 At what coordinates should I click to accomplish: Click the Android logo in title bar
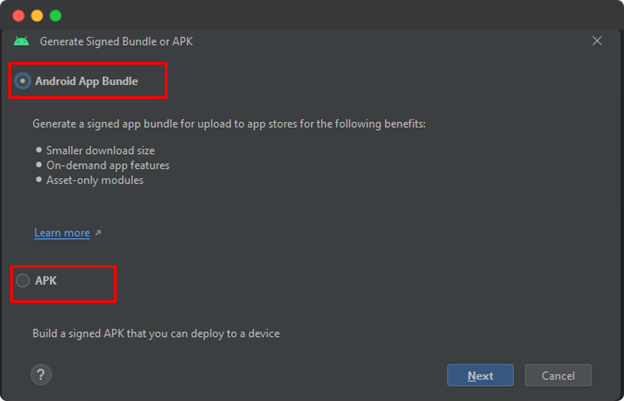click(x=22, y=41)
